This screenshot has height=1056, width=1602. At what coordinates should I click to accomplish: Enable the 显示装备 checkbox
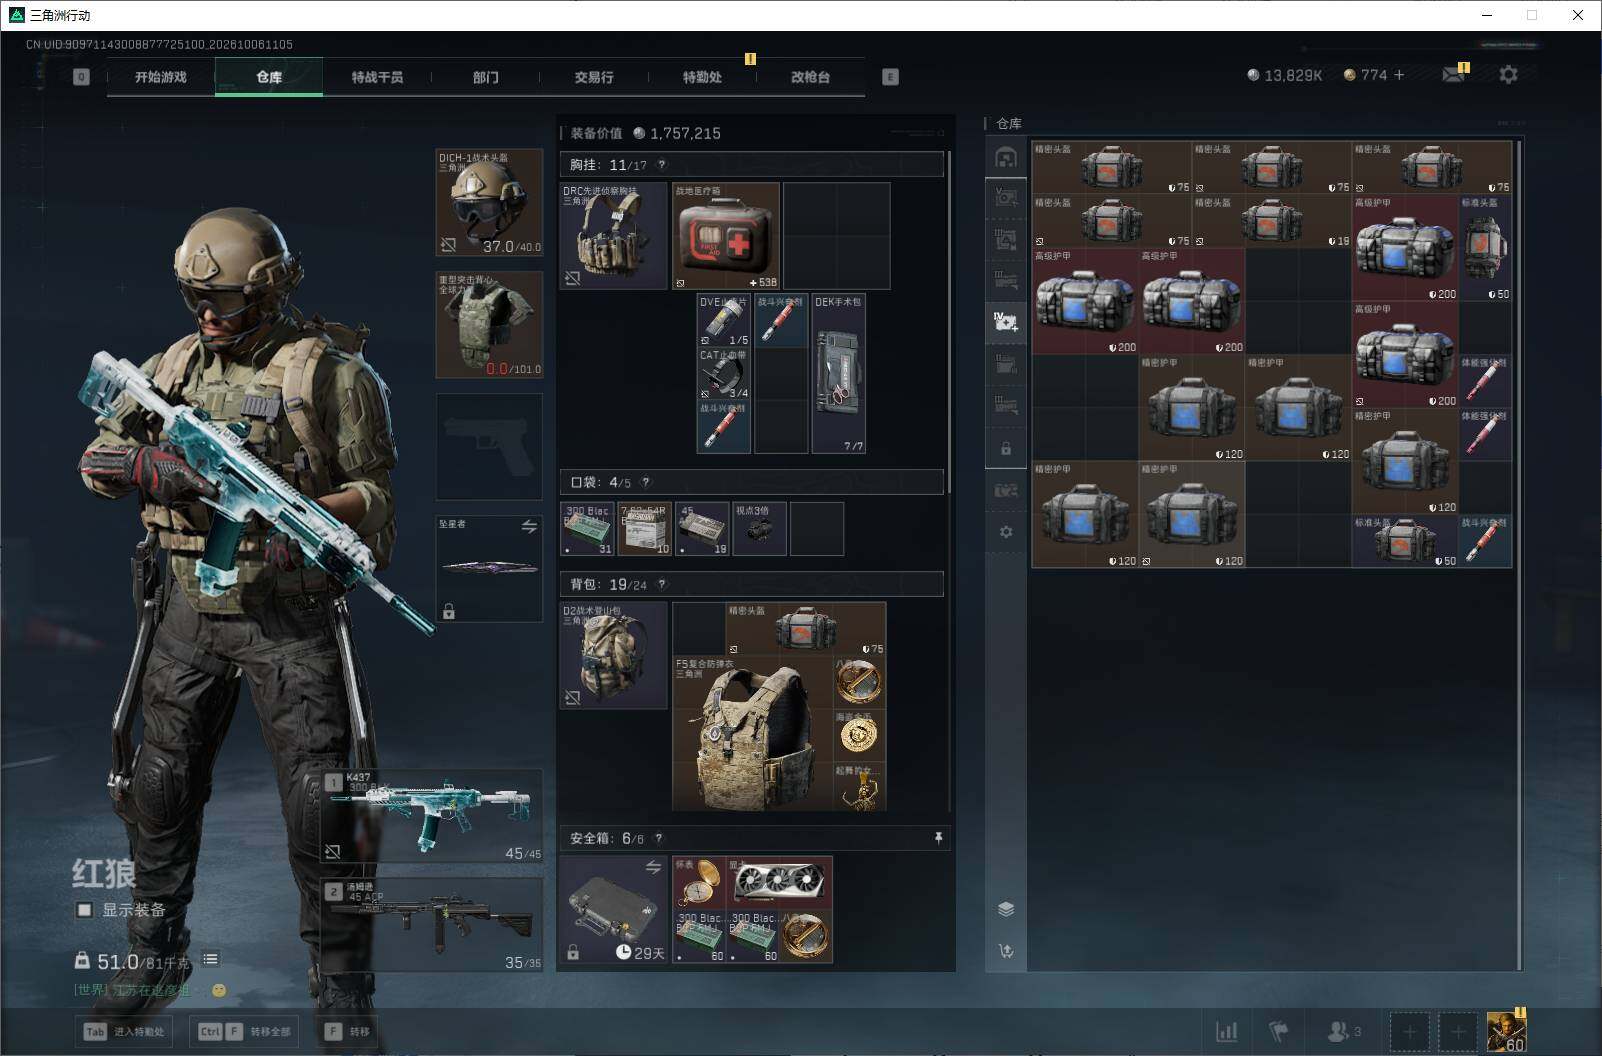click(85, 910)
